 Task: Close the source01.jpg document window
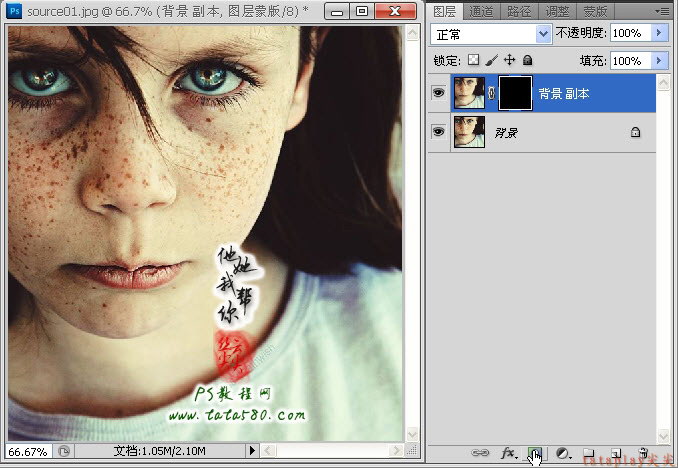coord(395,12)
